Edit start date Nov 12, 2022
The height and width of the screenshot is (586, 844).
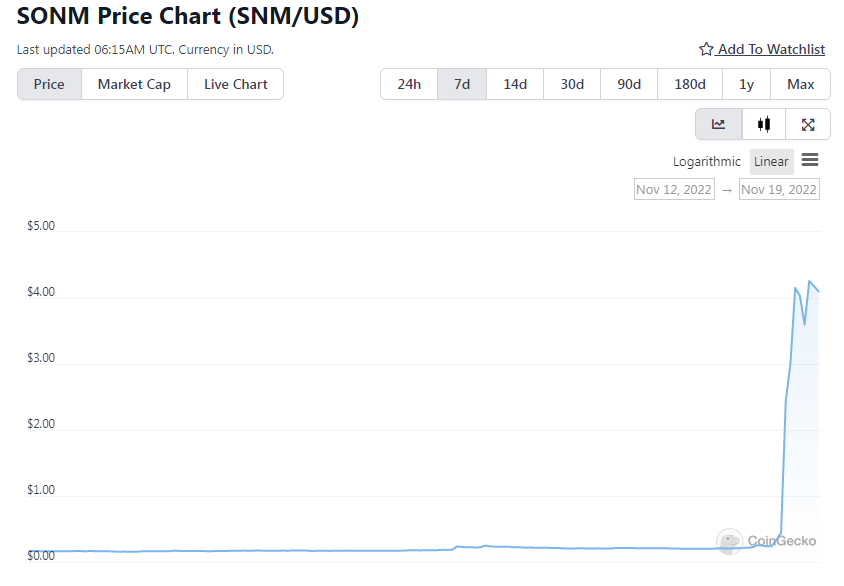(x=674, y=189)
